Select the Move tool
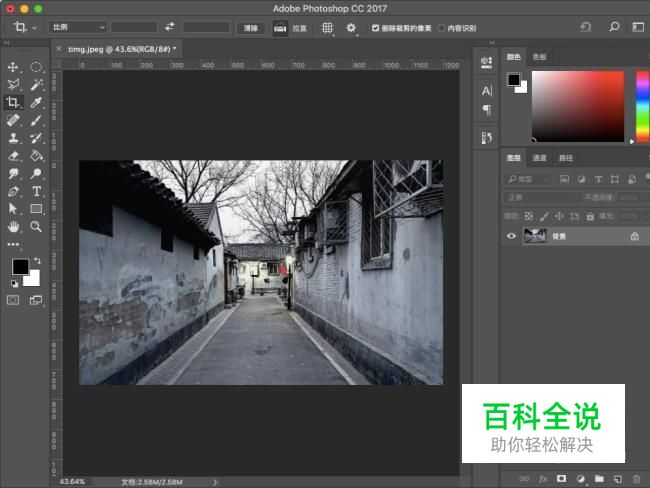Image resolution: width=650 pixels, height=488 pixels. 14,67
